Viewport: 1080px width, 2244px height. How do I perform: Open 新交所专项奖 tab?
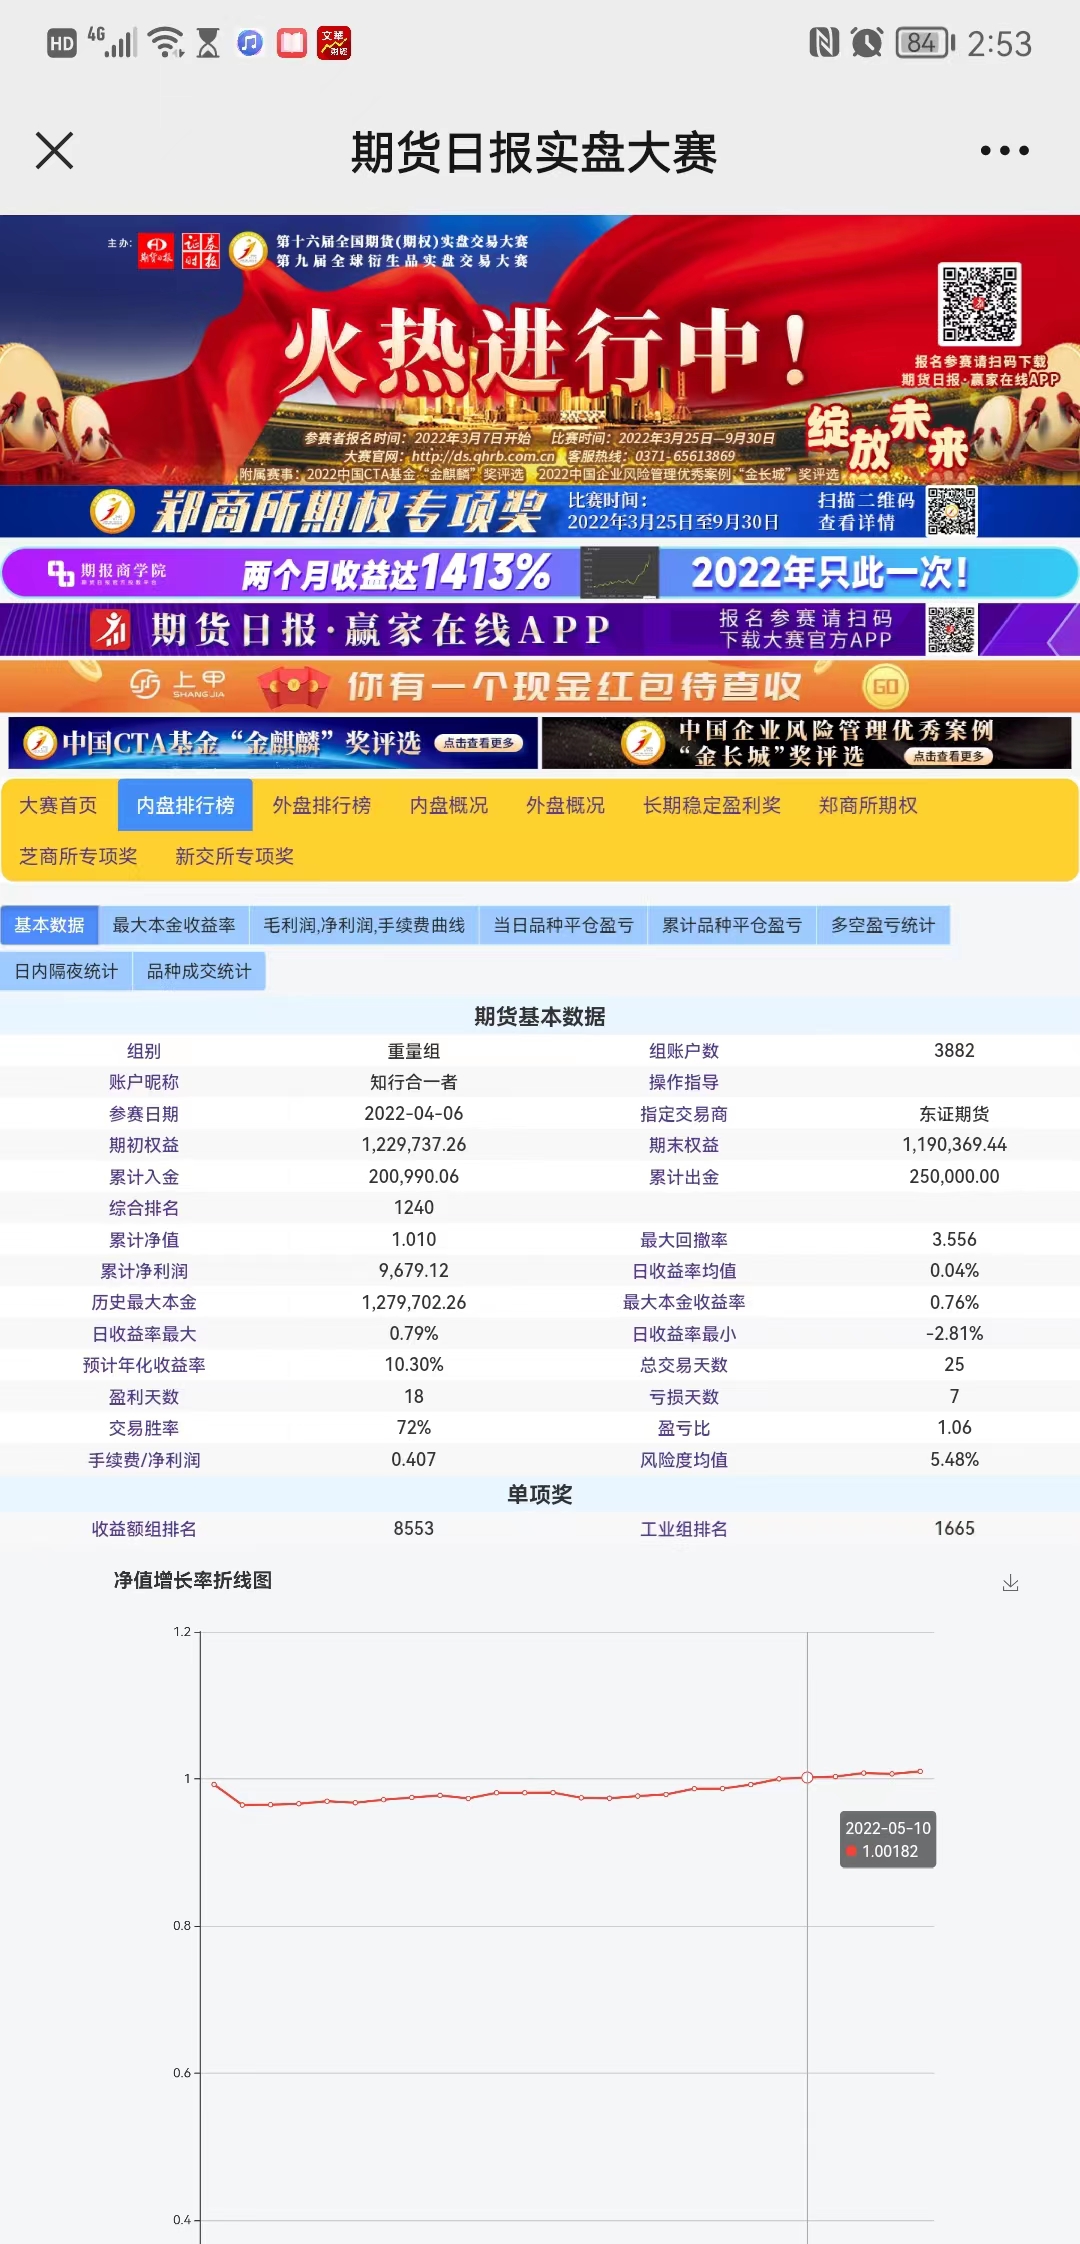pyautogui.click(x=234, y=856)
